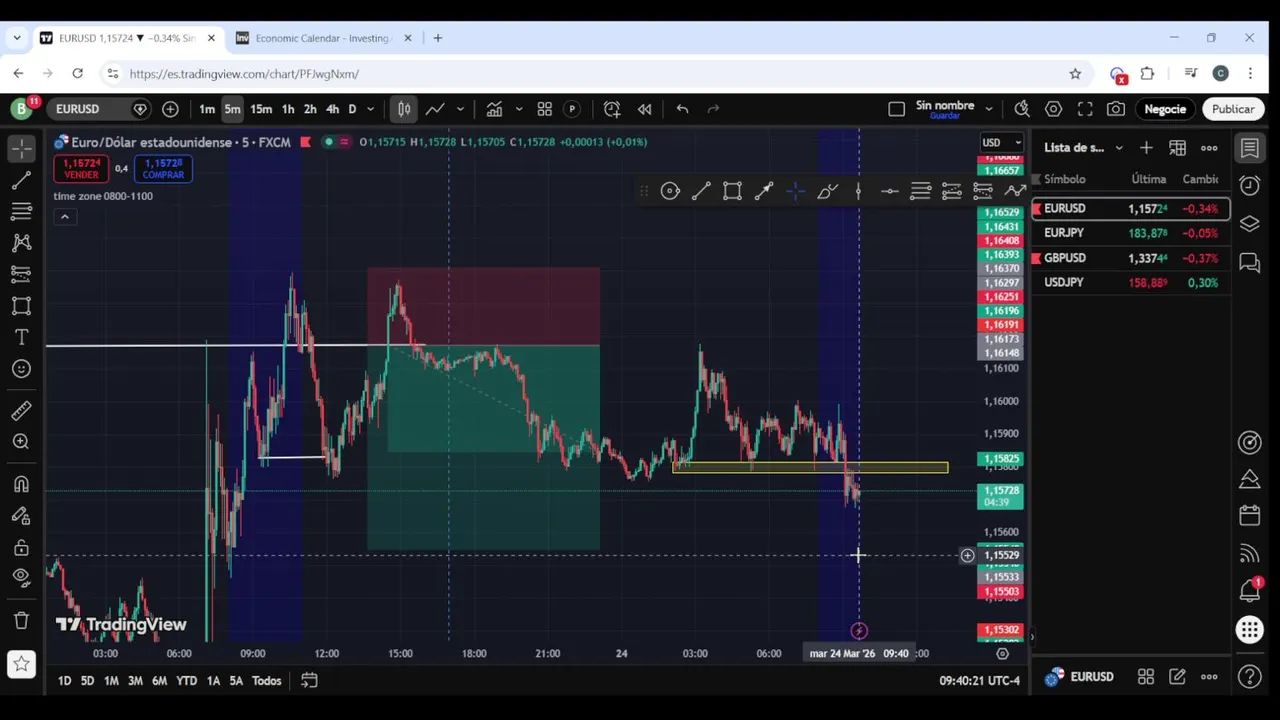
Task: Switch to Economic Calendar browser tab
Action: pos(323,38)
